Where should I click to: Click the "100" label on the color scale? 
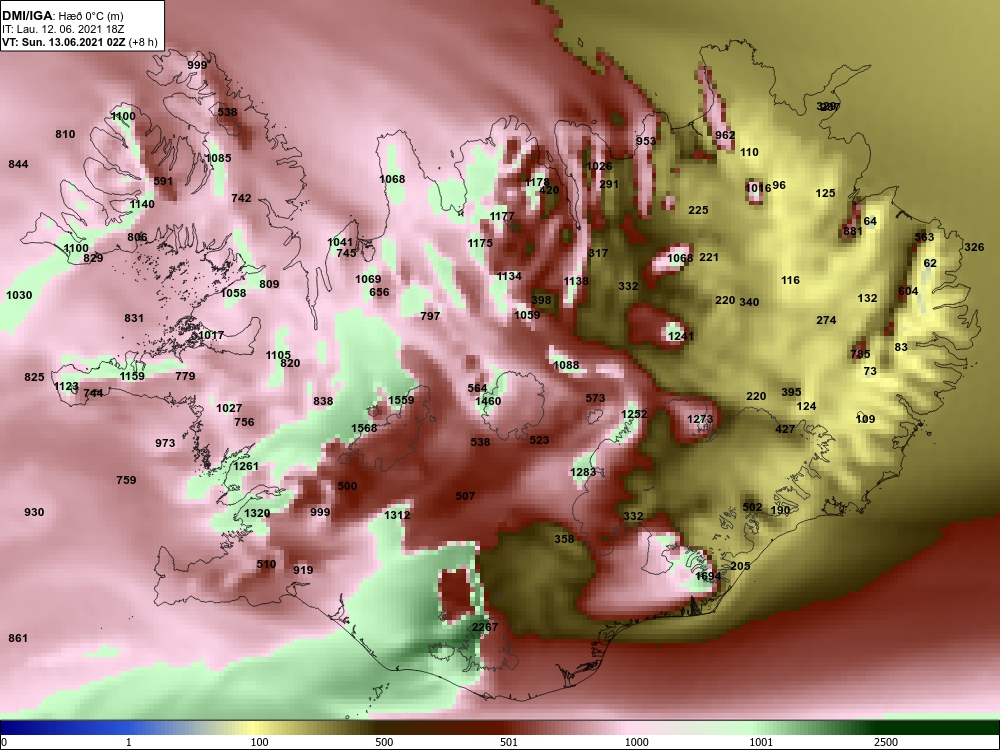(x=259, y=742)
